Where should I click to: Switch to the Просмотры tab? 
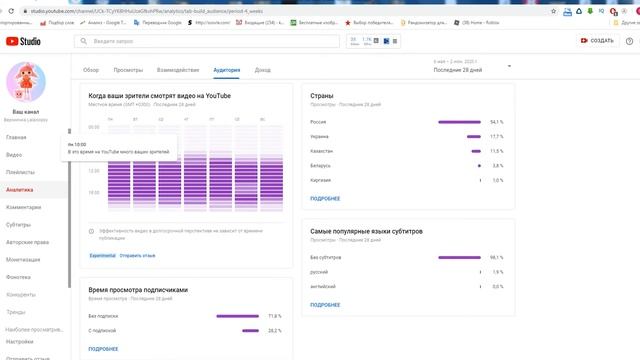[x=128, y=70]
